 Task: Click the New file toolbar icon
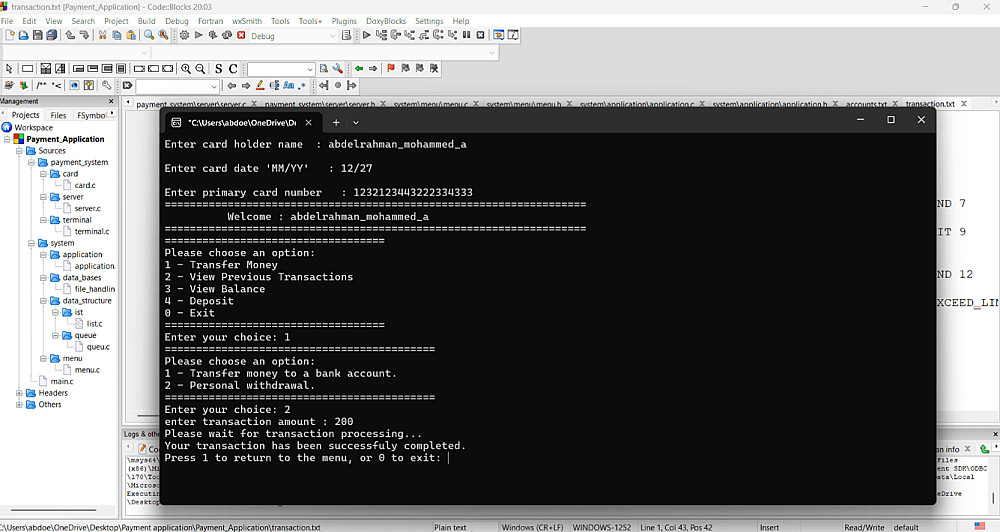(x=10, y=35)
